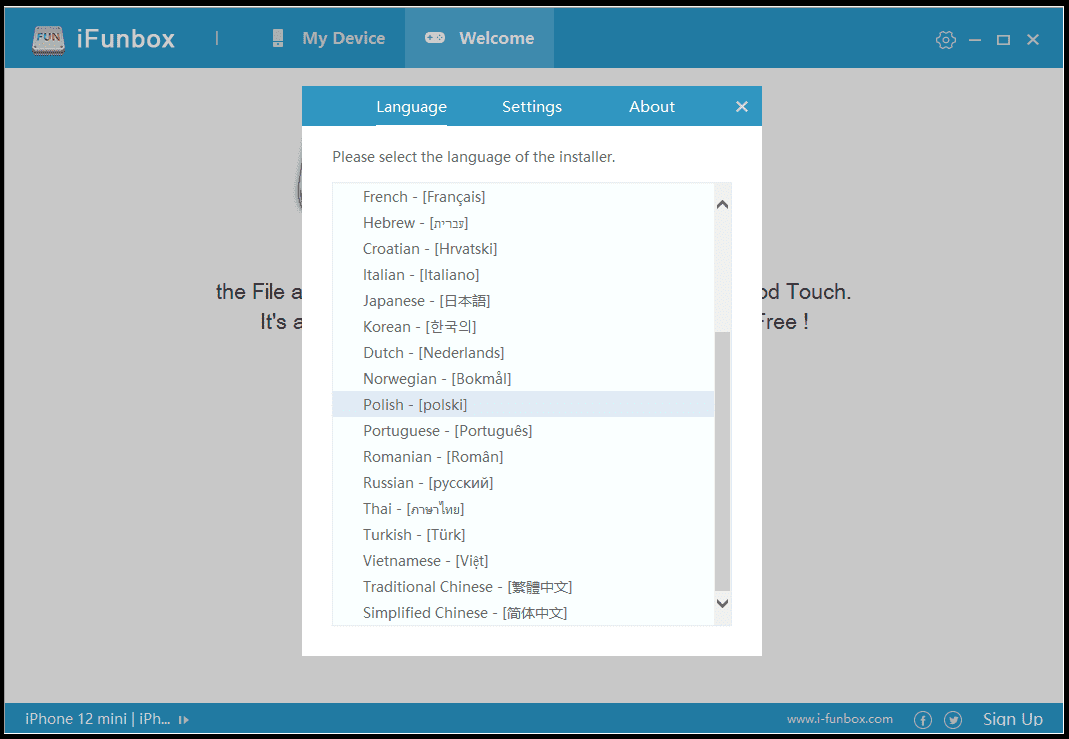Select Korean language option

pos(524,327)
